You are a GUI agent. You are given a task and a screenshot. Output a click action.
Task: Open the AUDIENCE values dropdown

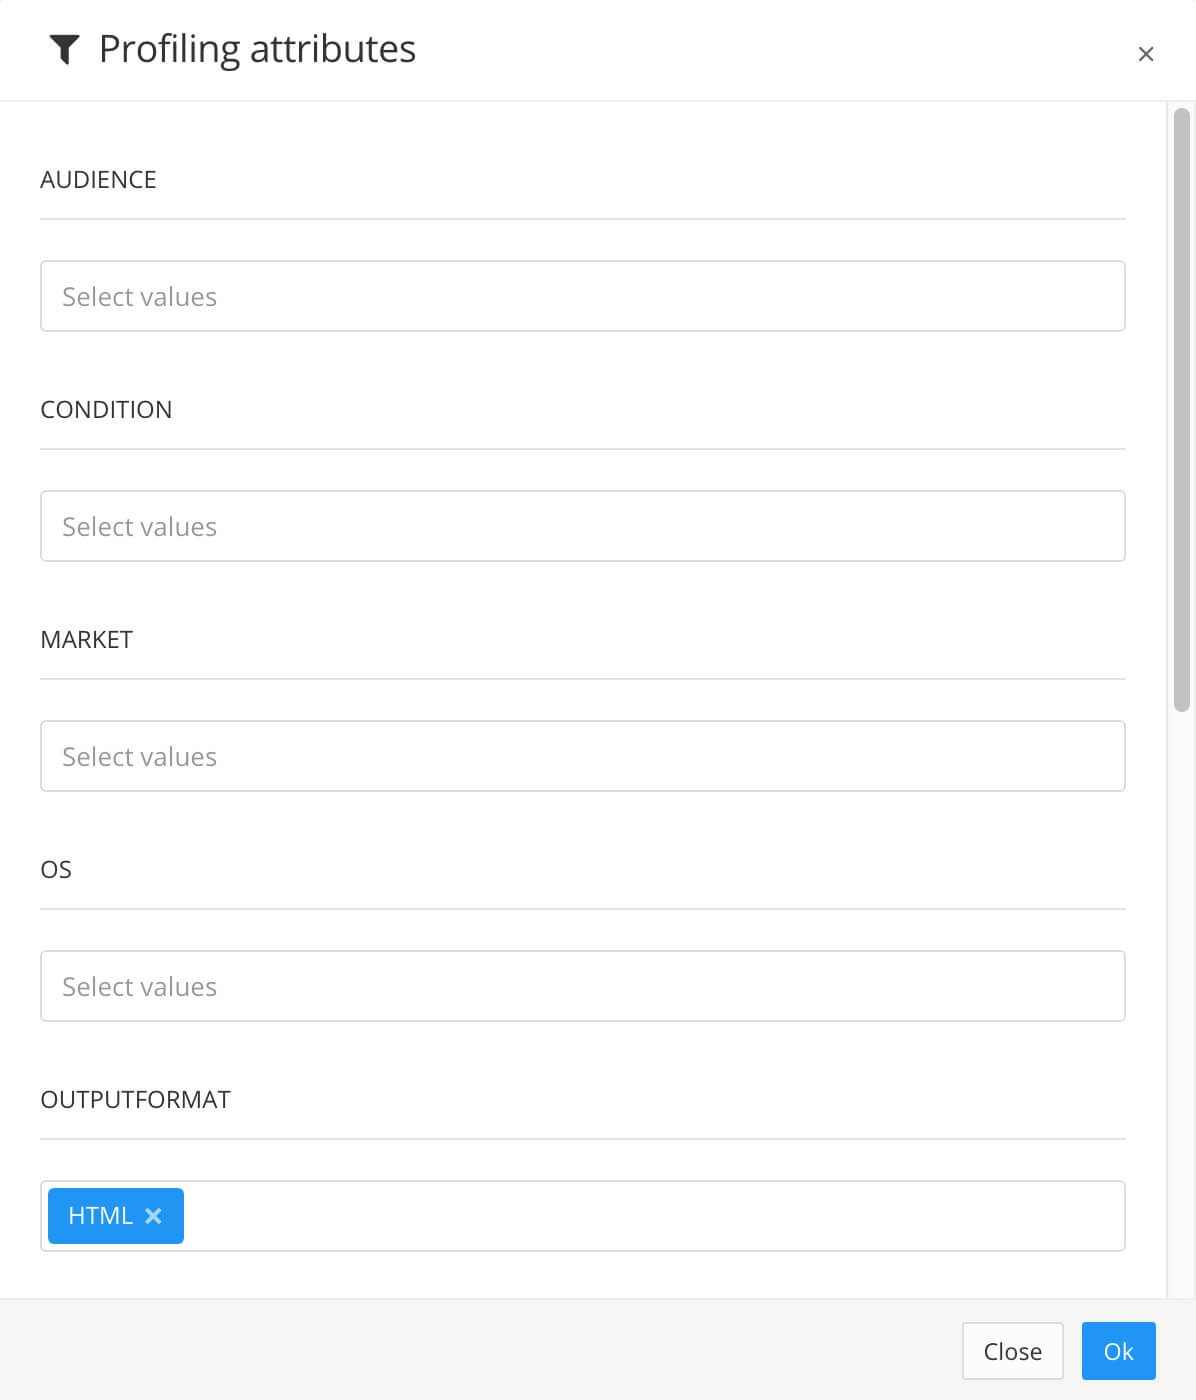tap(583, 295)
